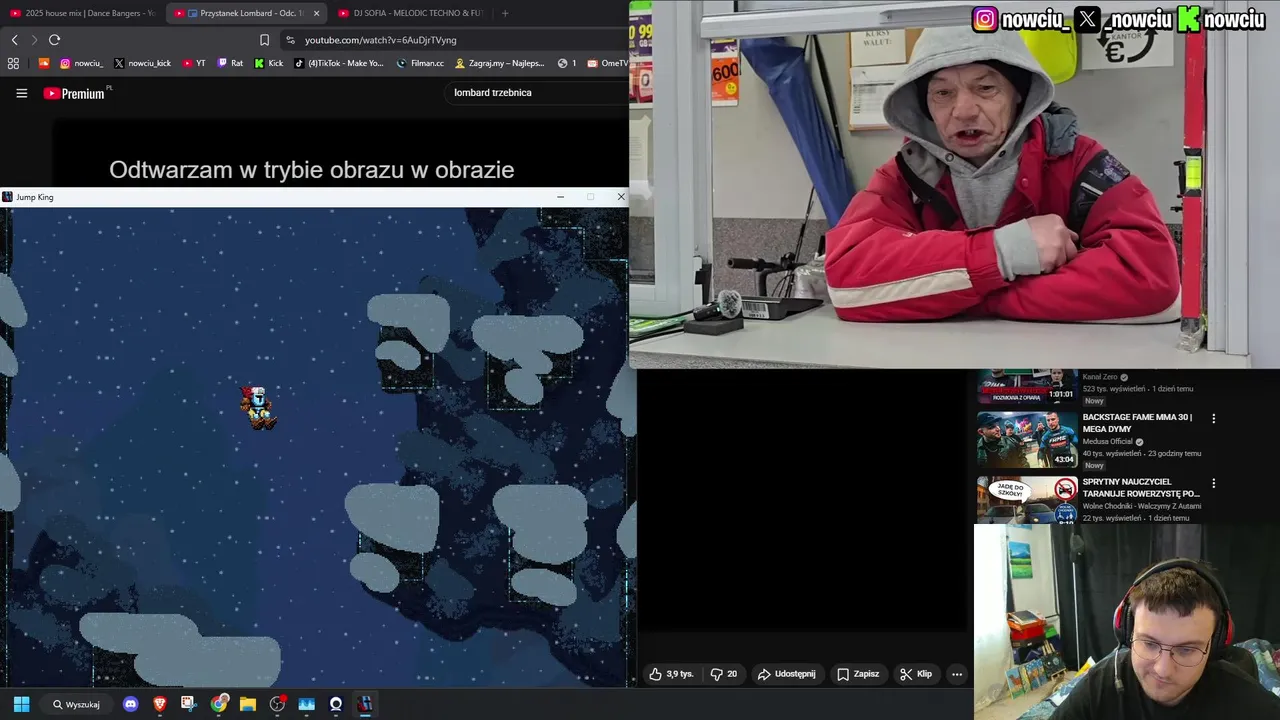Switch to the DJ SOFIA Melodic Techno tab
Screen dimensions: 1280x720
pos(410,13)
